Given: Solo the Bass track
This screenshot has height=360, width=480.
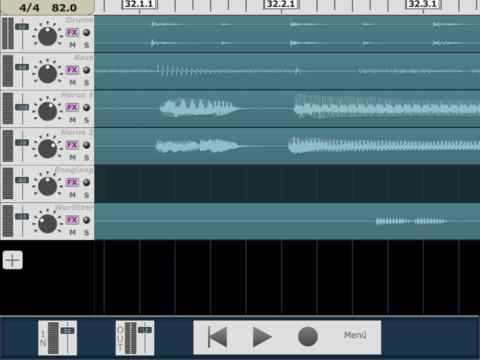Looking at the screenshot, I should 87,82.
